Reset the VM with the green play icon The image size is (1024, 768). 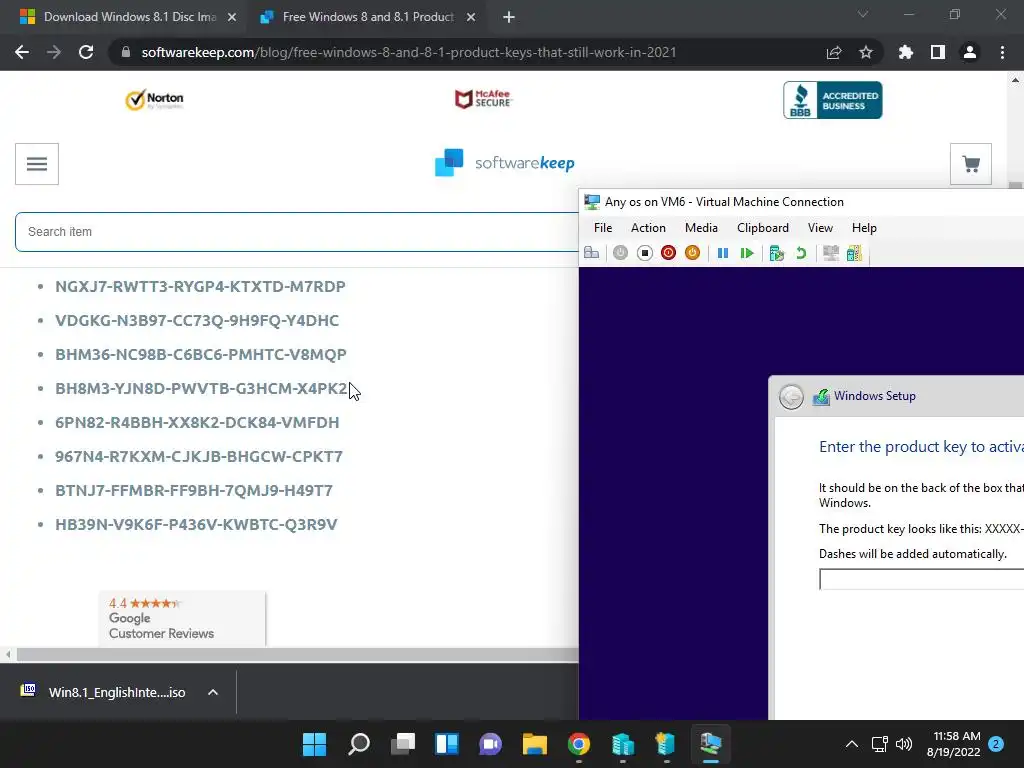747,253
